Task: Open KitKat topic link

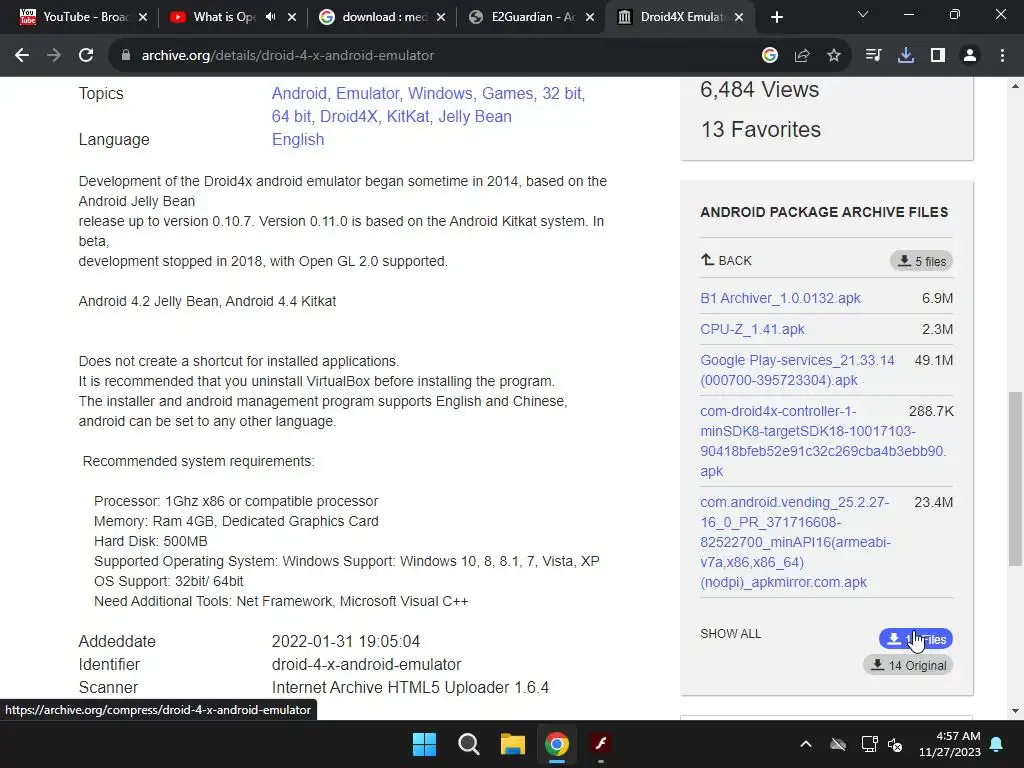Action: [408, 116]
